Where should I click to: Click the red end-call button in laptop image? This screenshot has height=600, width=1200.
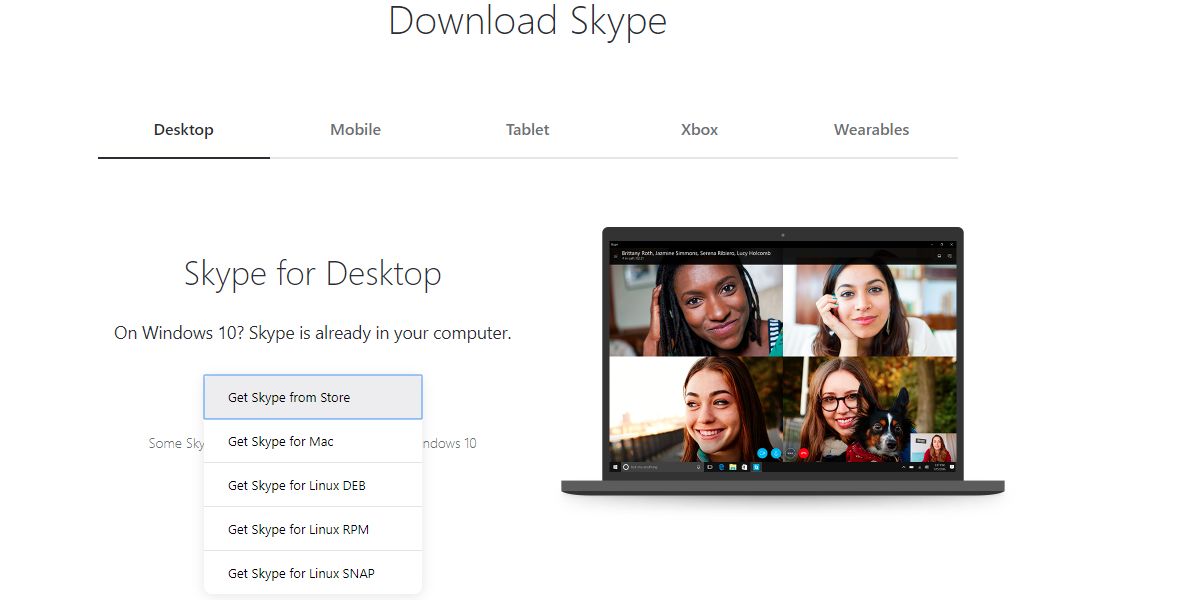click(x=803, y=453)
